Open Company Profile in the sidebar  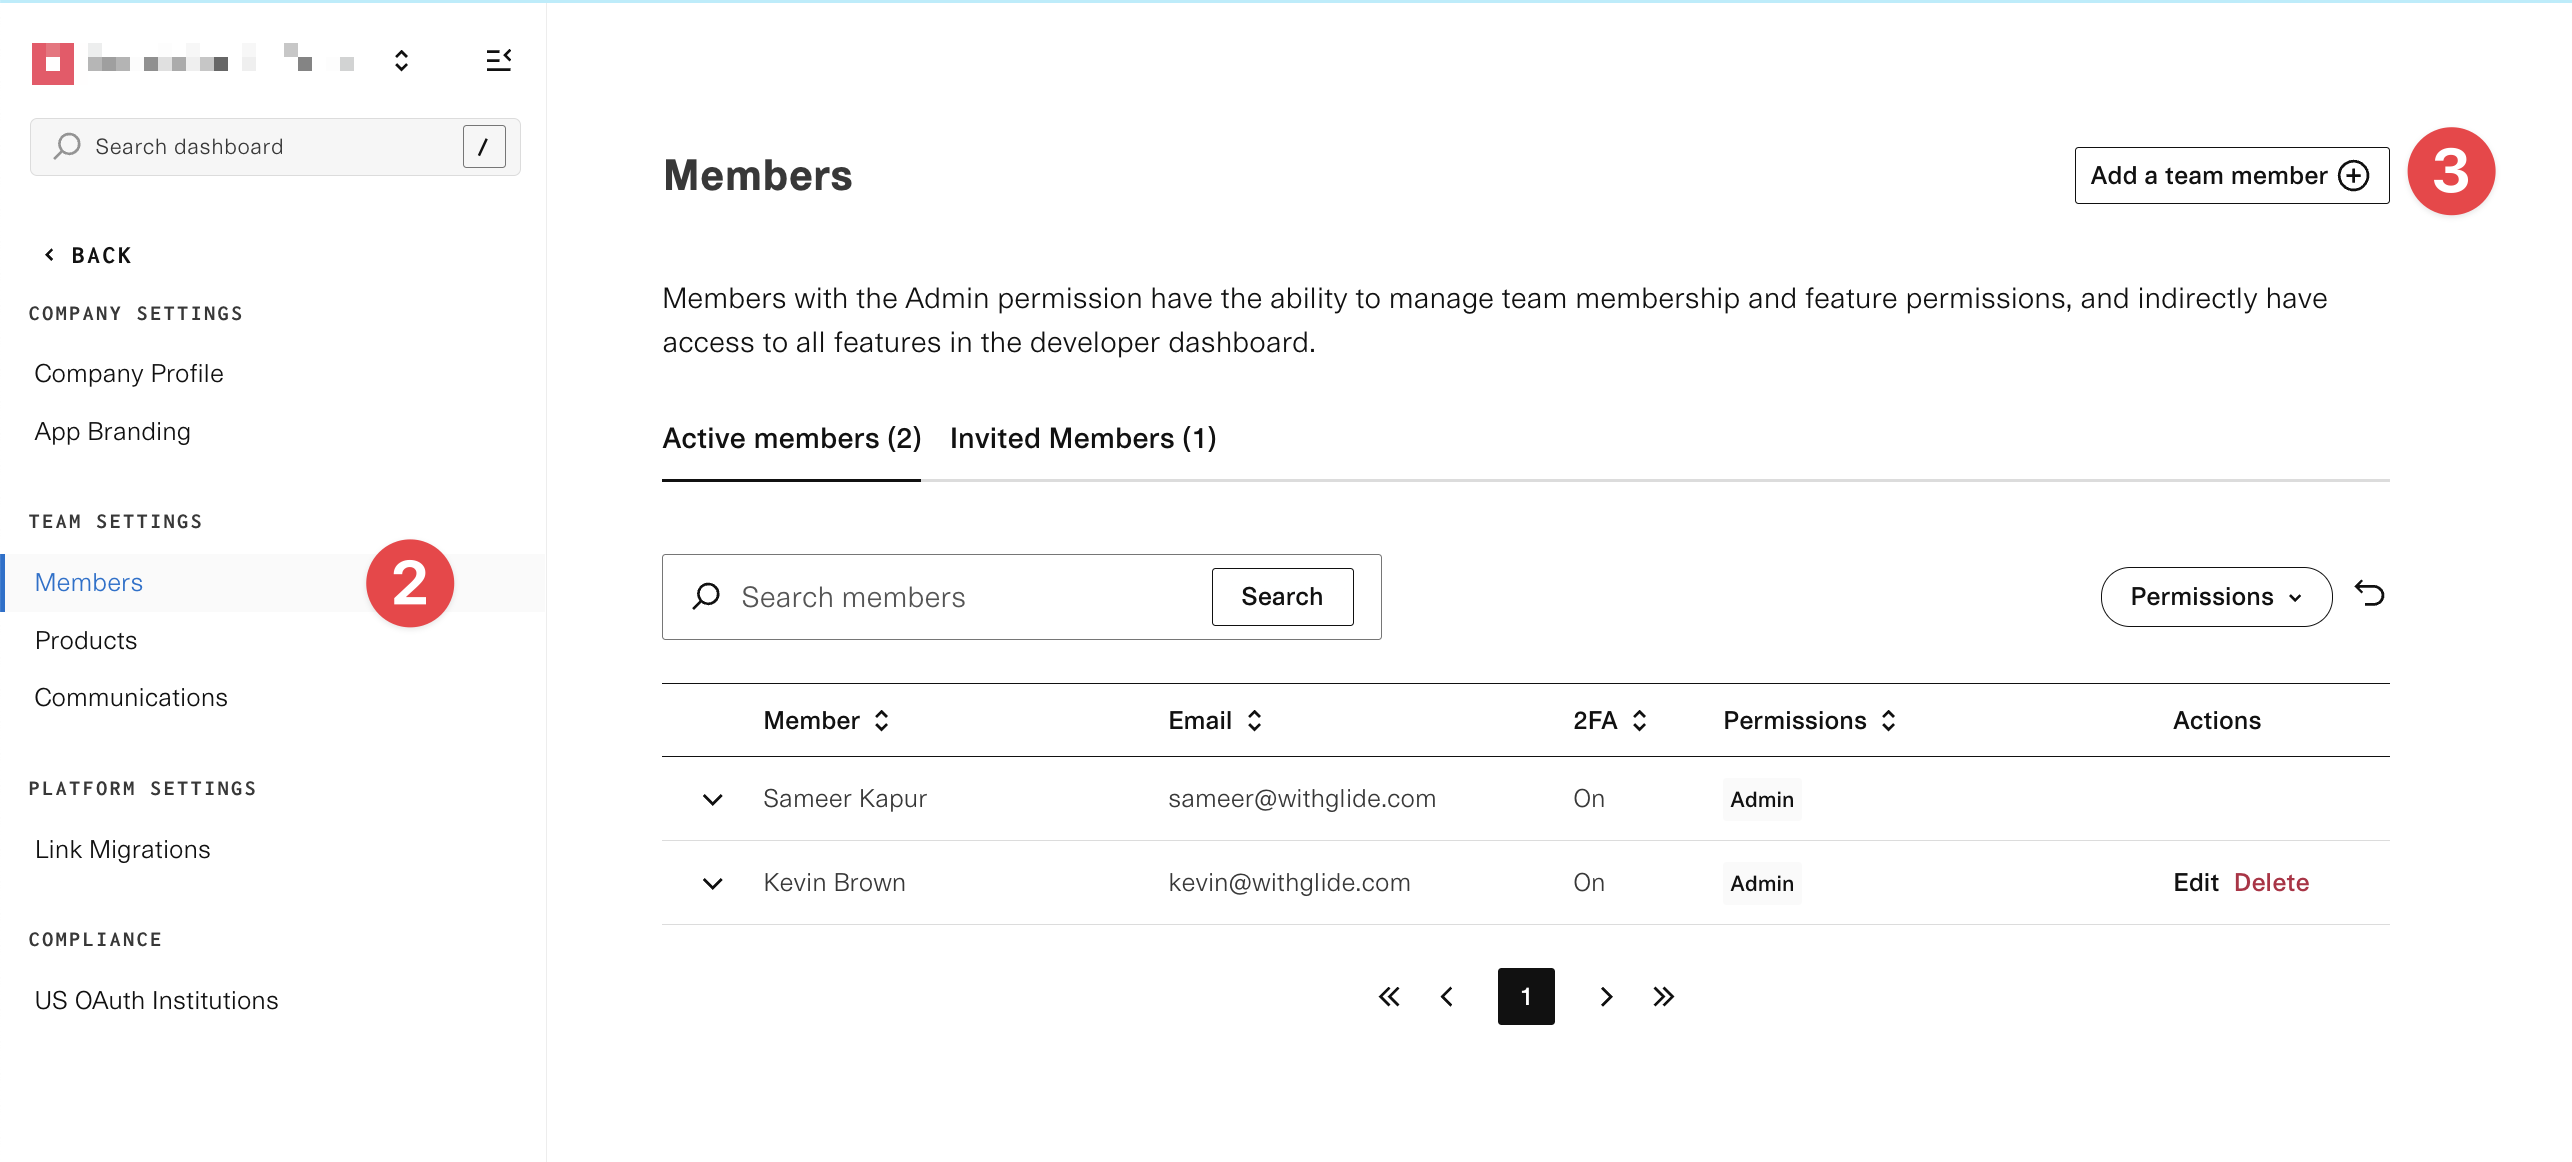129,374
